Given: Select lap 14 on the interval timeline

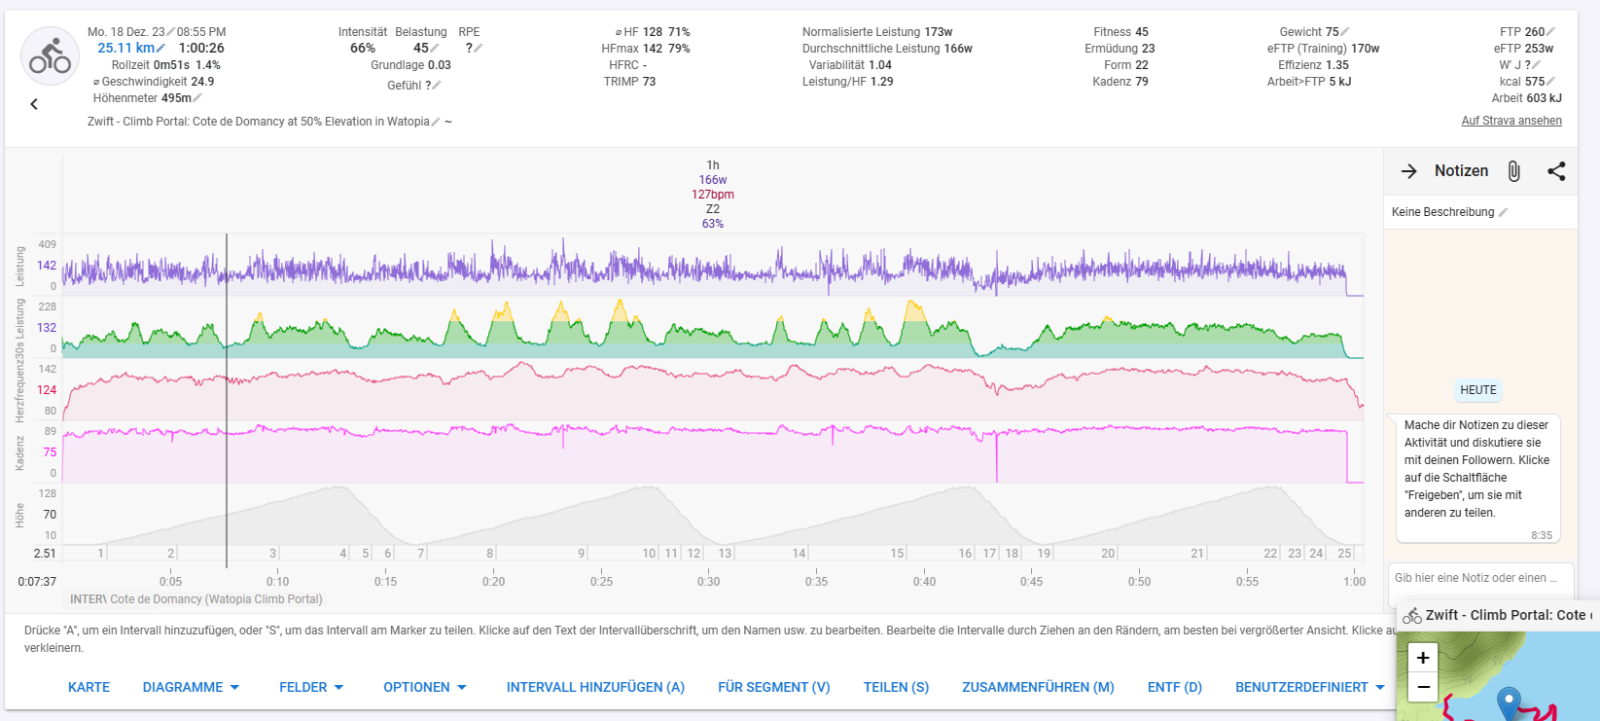Looking at the screenshot, I should click(x=799, y=553).
